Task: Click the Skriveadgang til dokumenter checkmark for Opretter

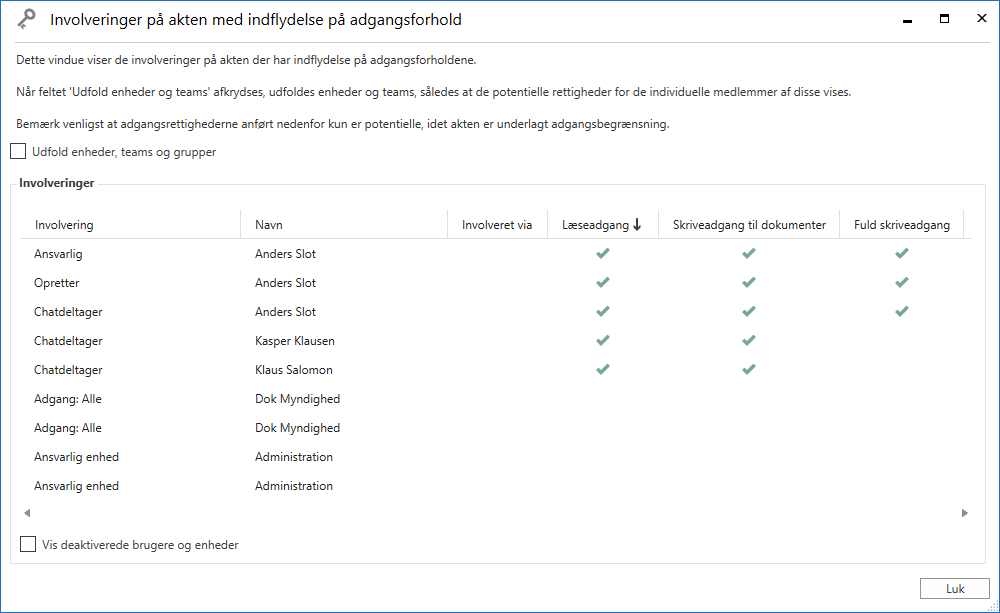Action: [749, 283]
